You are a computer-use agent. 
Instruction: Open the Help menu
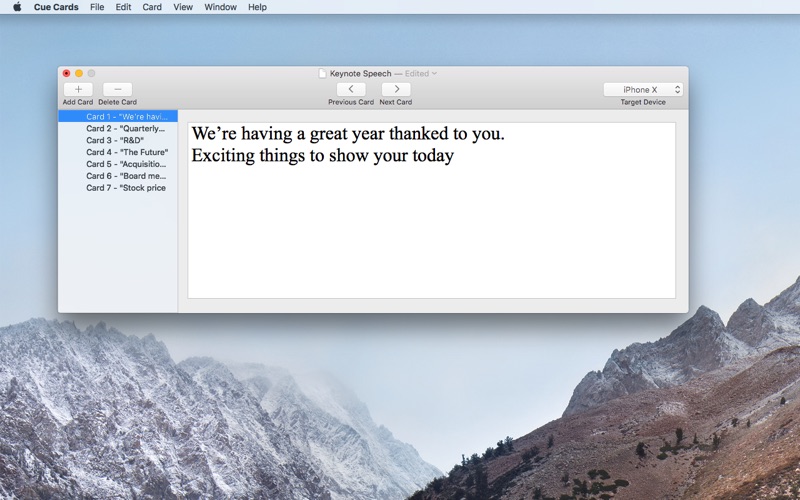click(x=257, y=7)
